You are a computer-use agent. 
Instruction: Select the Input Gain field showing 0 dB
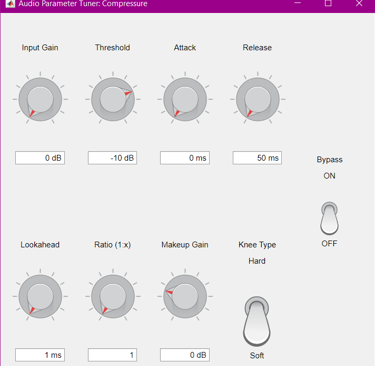40,158
